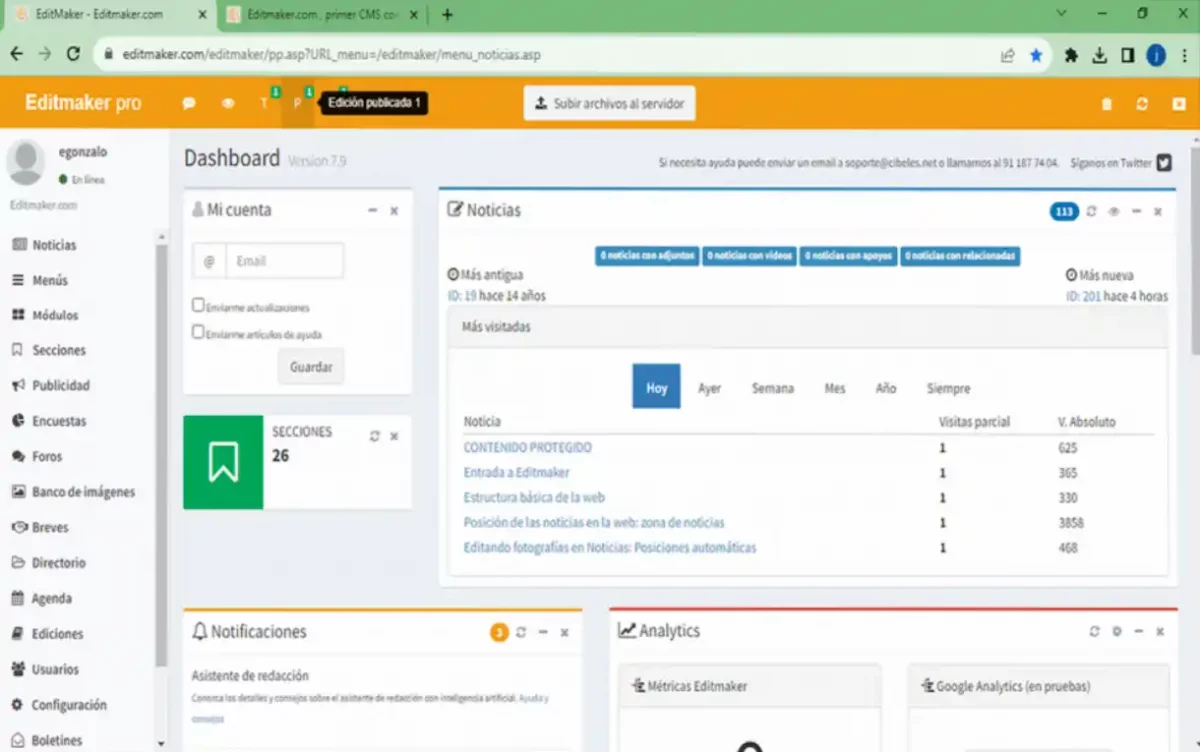Open Analytics widget settings gear

[1117, 632]
